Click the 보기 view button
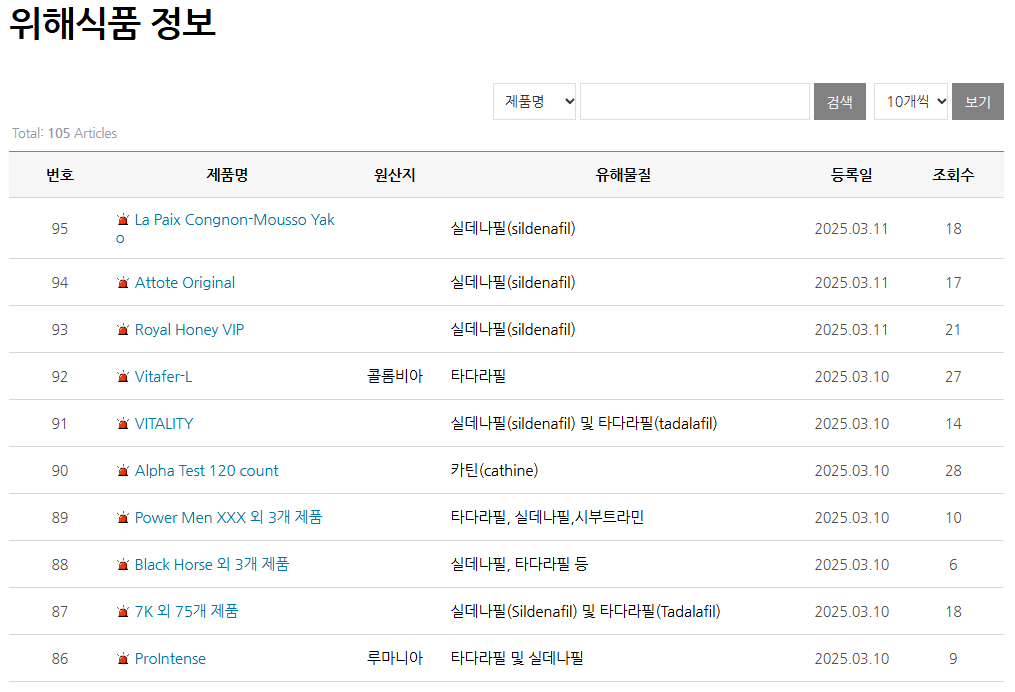This screenshot has width=1015, height=692. [x=977, y=102]
